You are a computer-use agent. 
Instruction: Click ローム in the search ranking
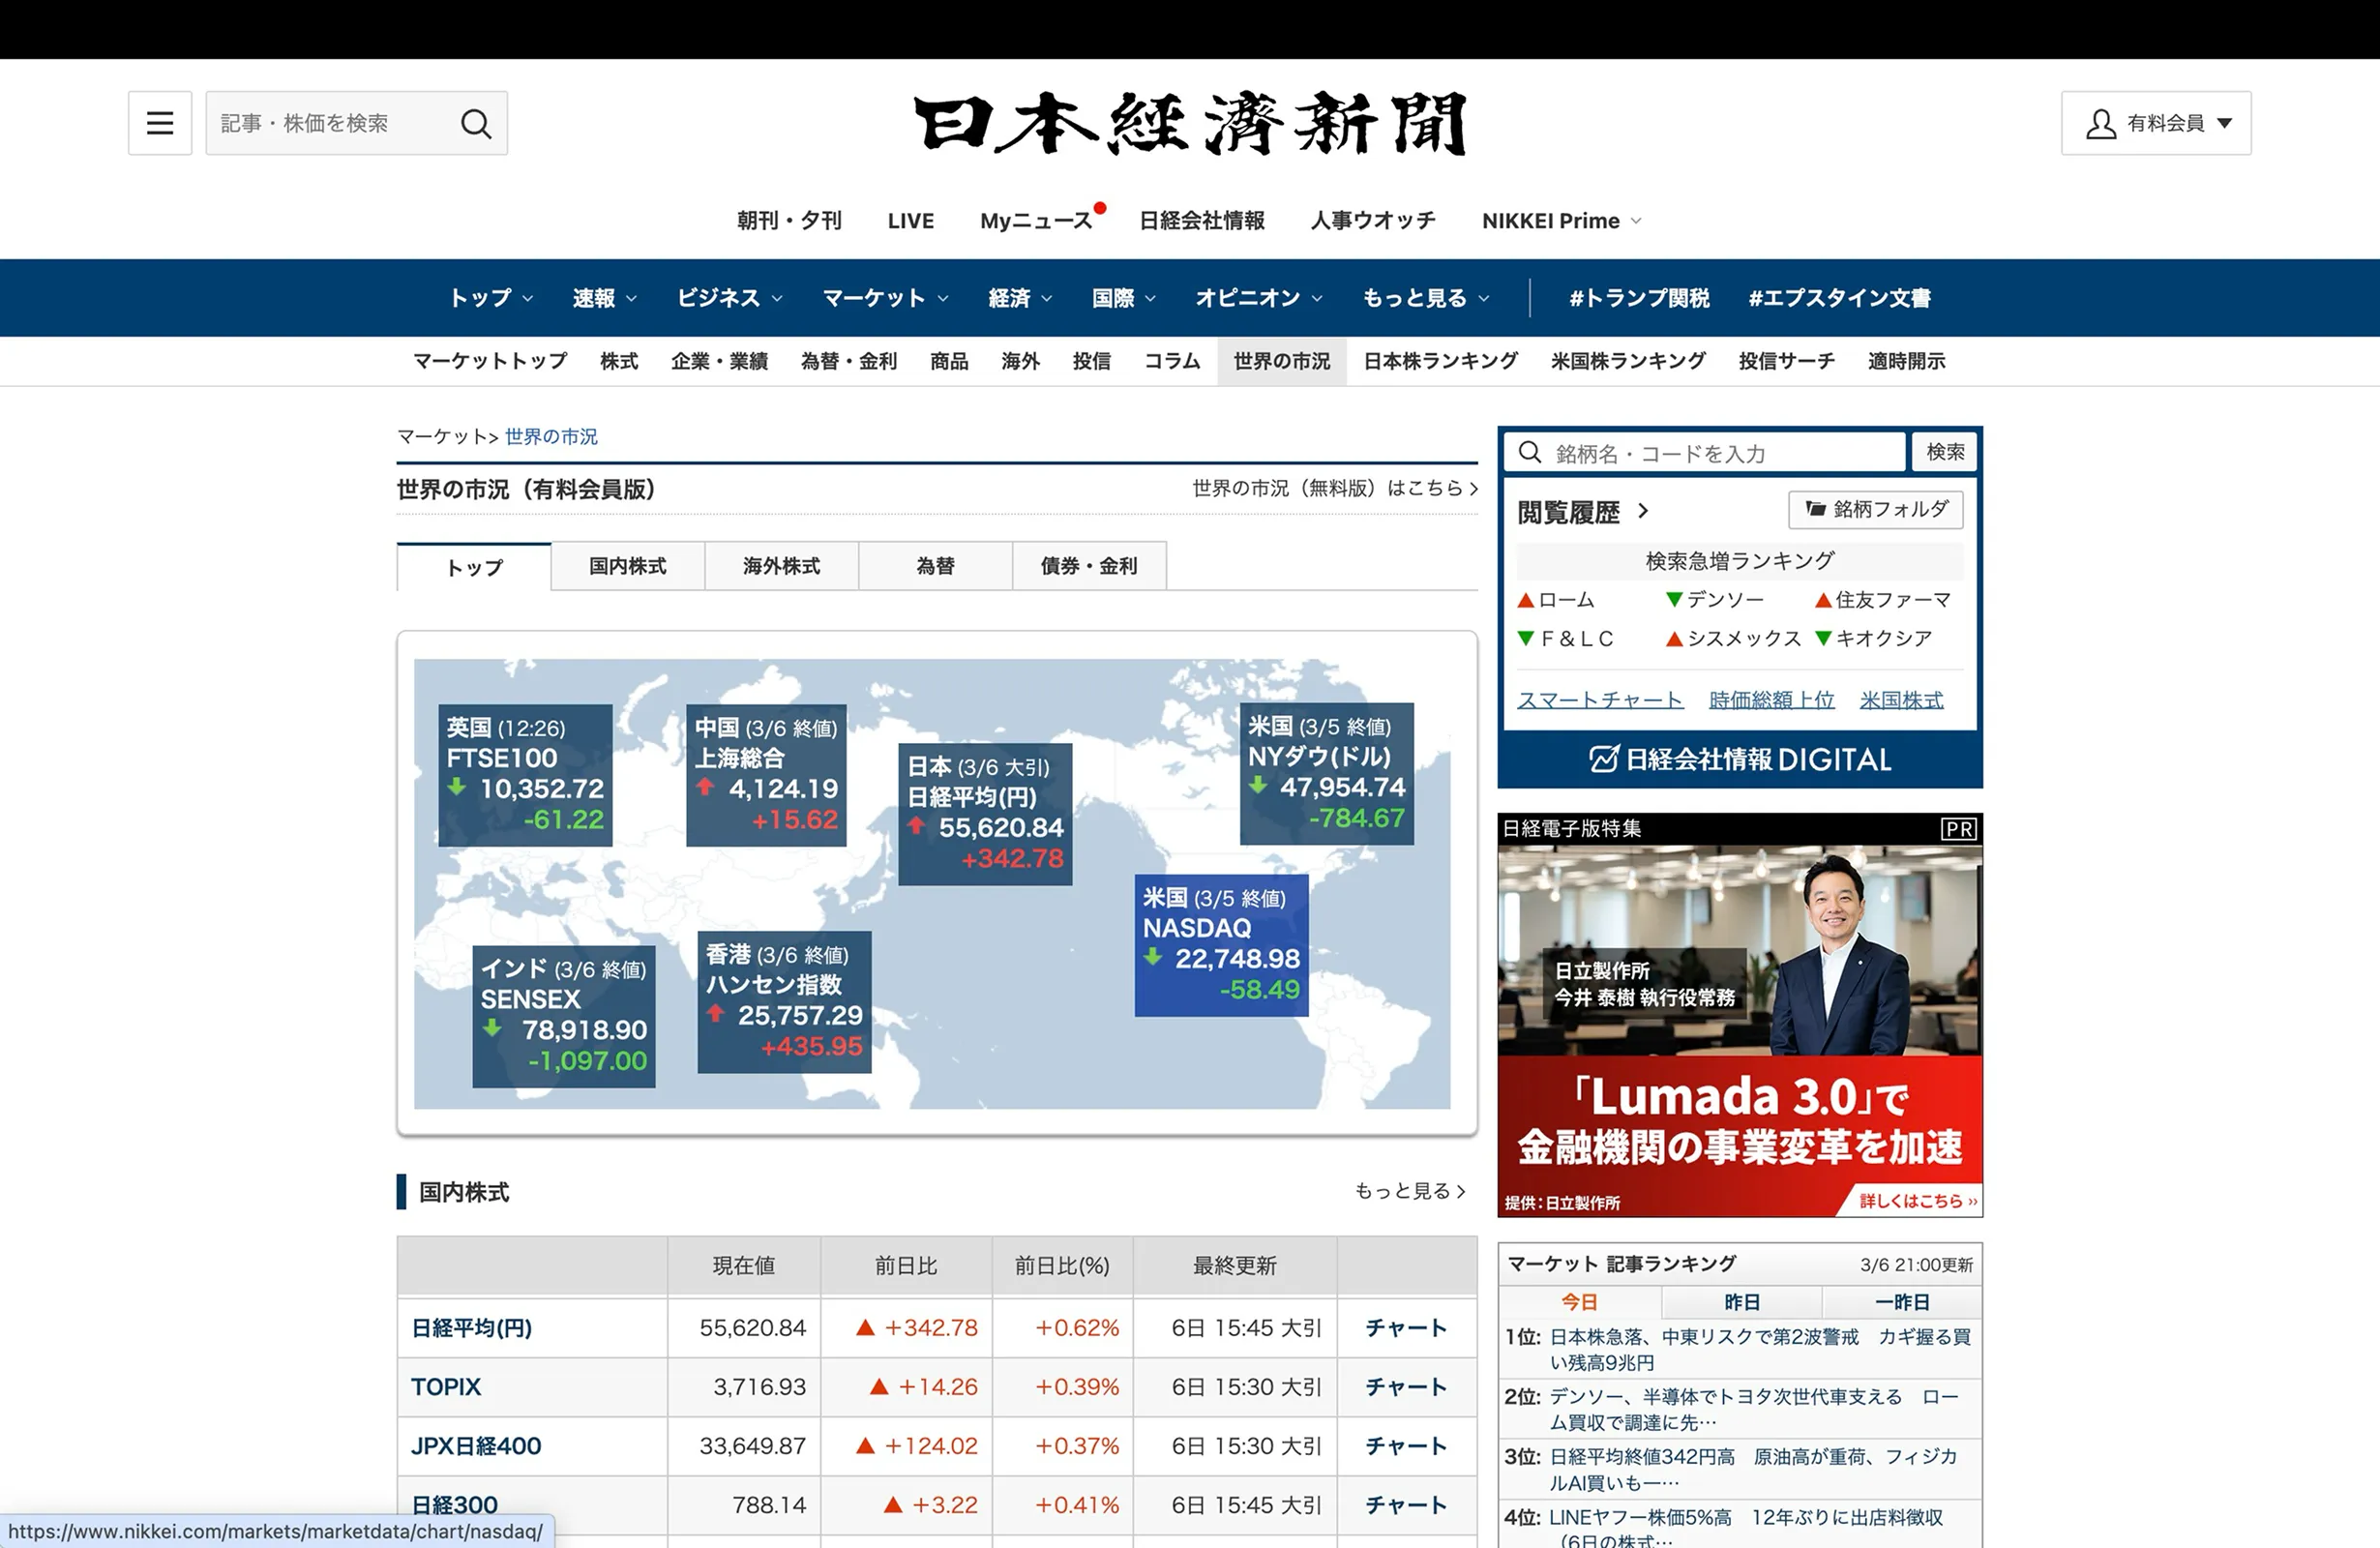(1566, 600)
